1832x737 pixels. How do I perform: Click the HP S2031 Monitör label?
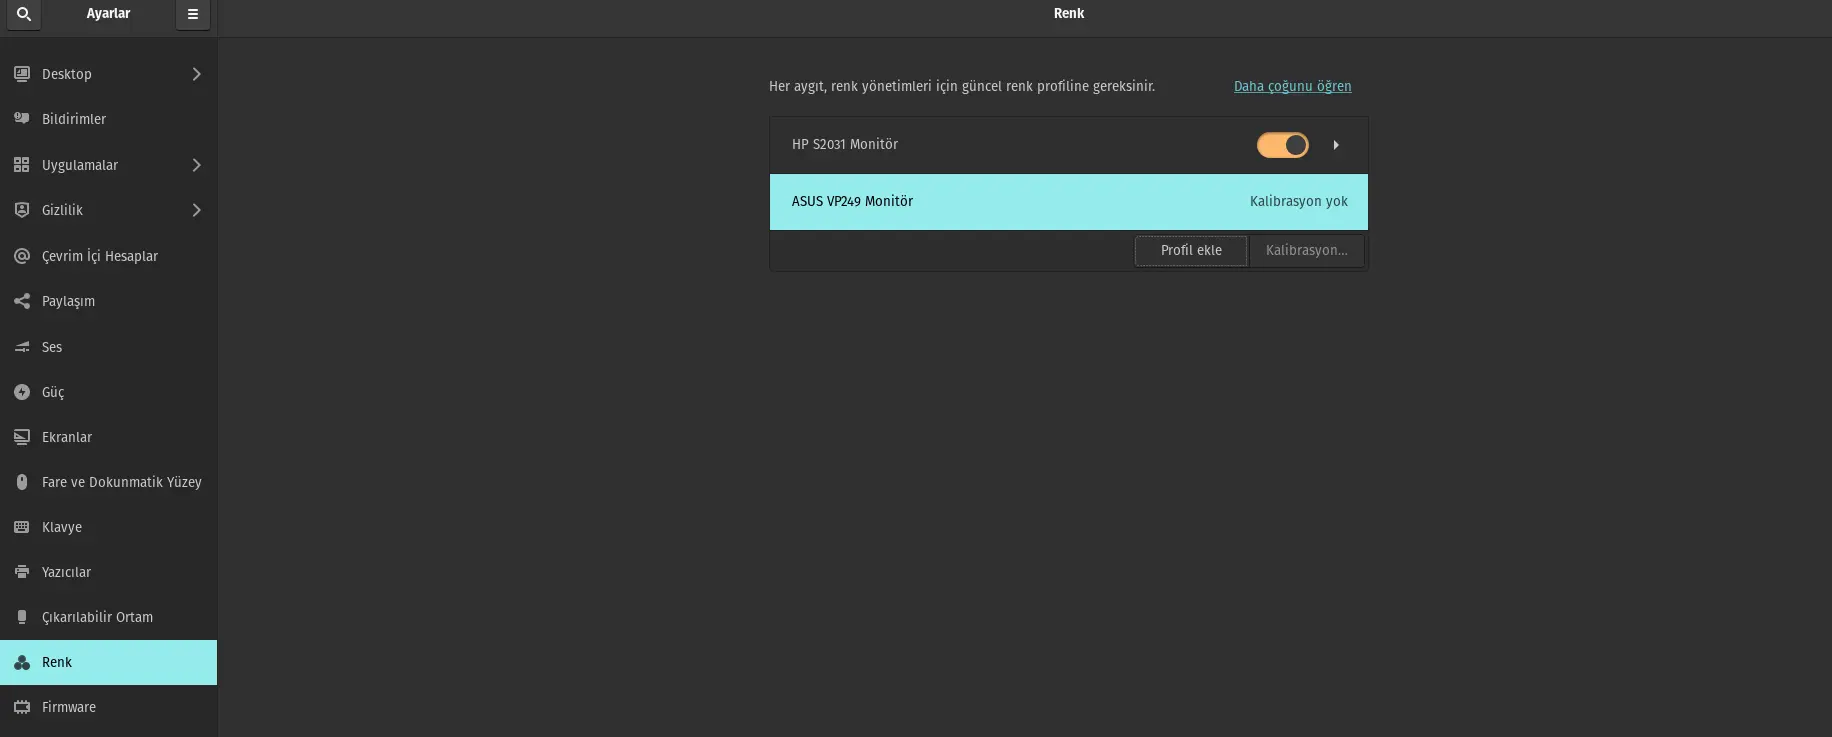[845, 144]
